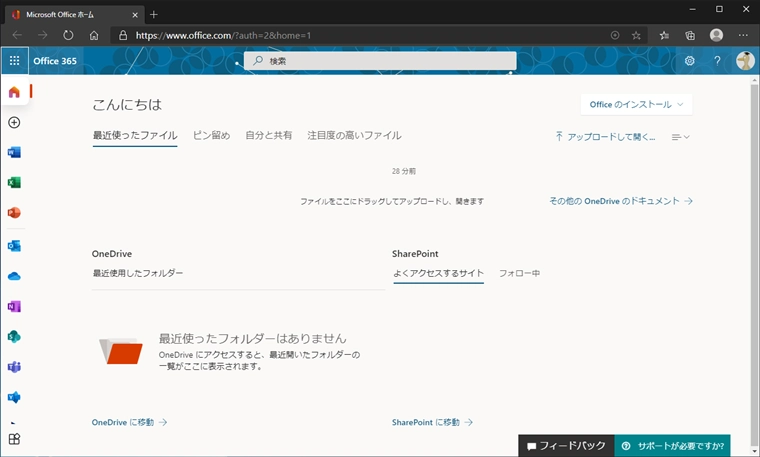Open the フィードバック button

coord(566,445)
